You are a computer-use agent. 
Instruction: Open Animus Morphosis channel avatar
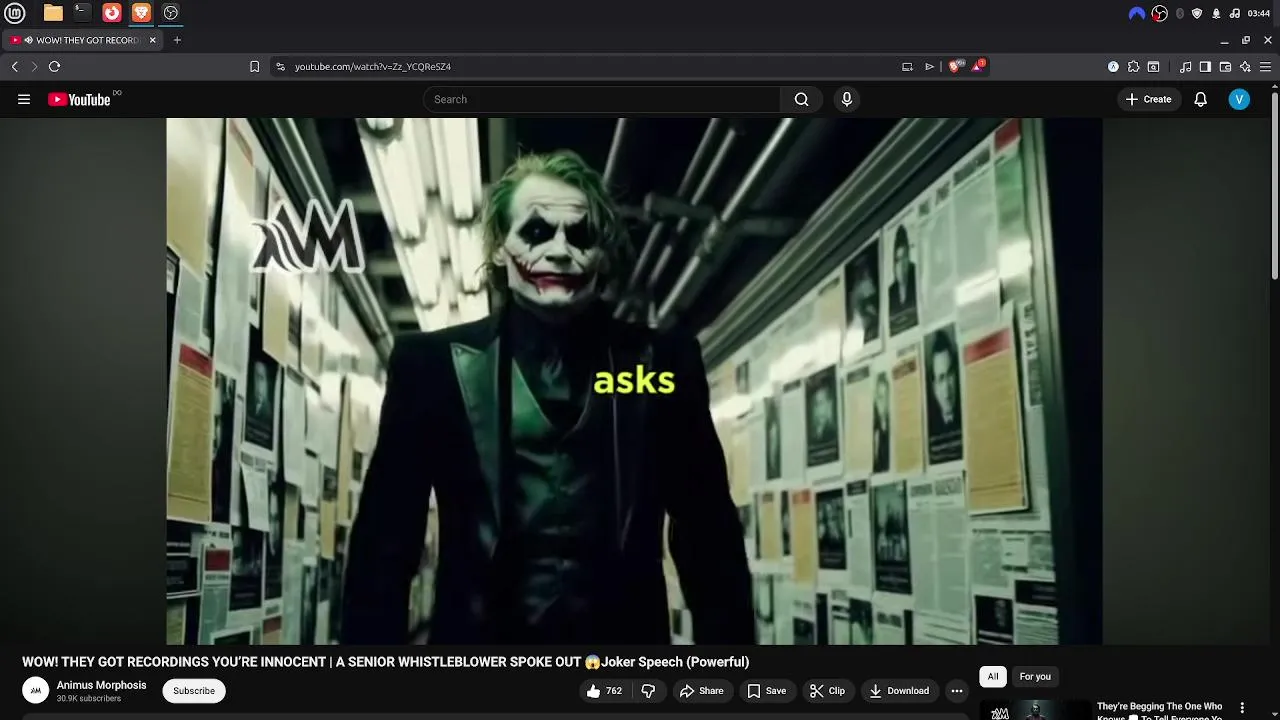pyautogui.click(x=36, y=690)
